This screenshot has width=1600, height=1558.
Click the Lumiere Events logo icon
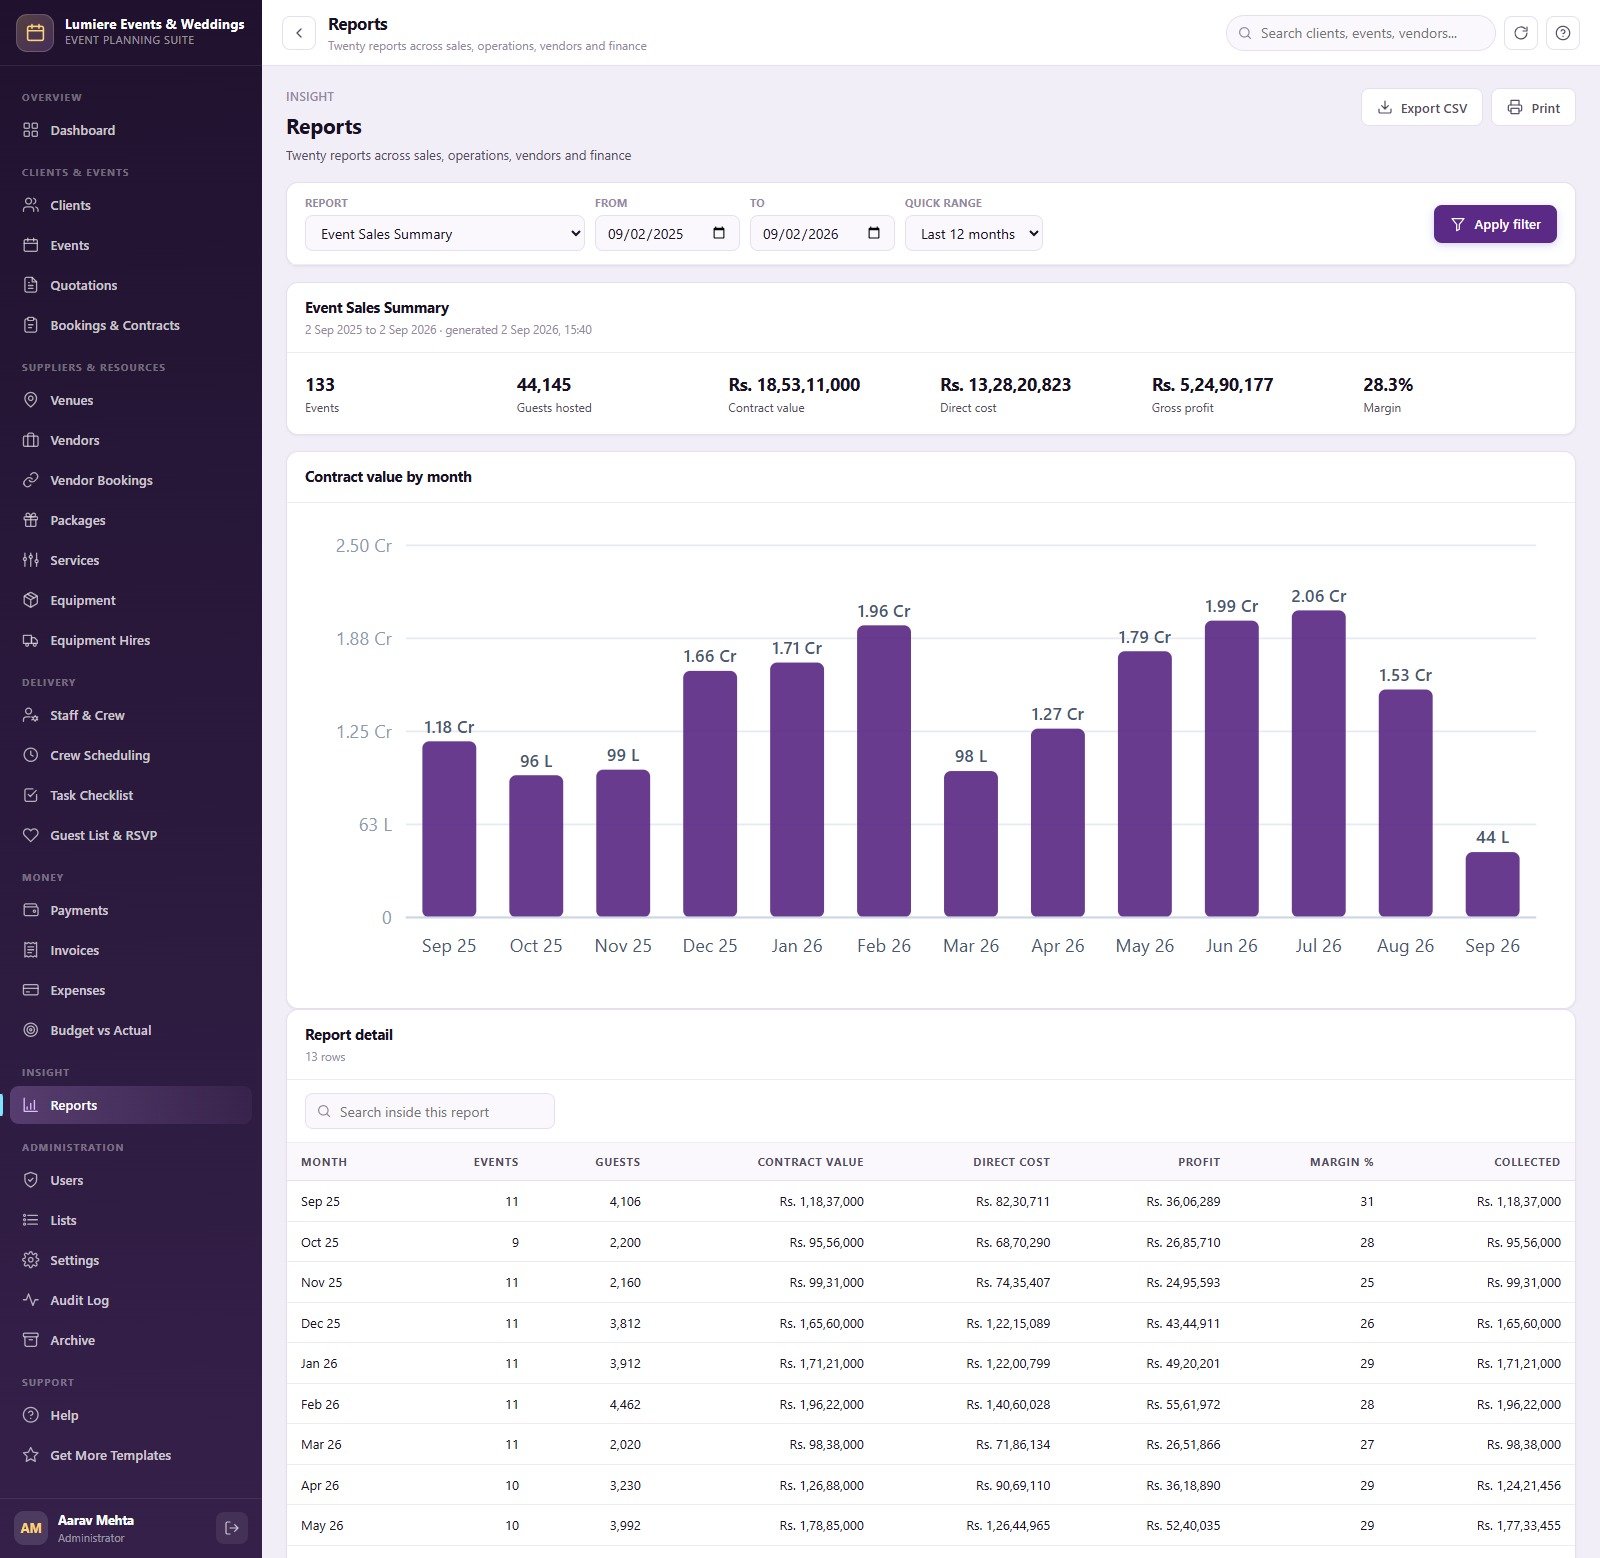tap(35, 32)
